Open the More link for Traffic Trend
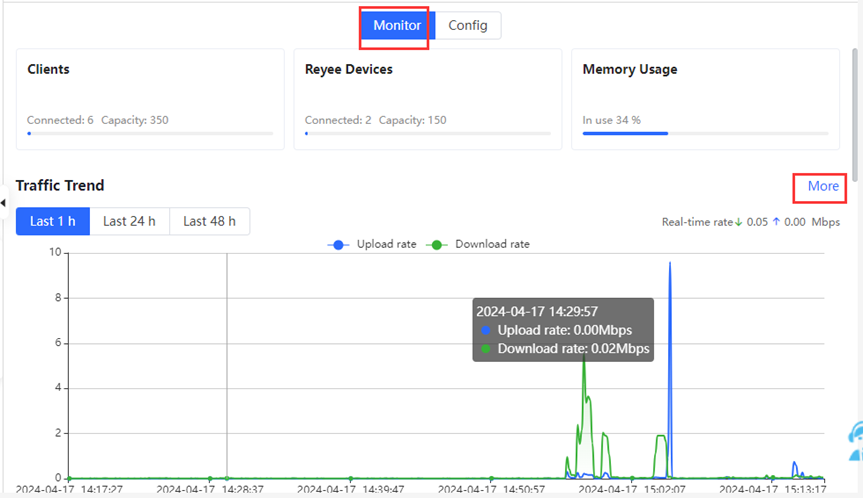This screenshot has width=863, height=498. pyautogui.click(x=823, y=186)
